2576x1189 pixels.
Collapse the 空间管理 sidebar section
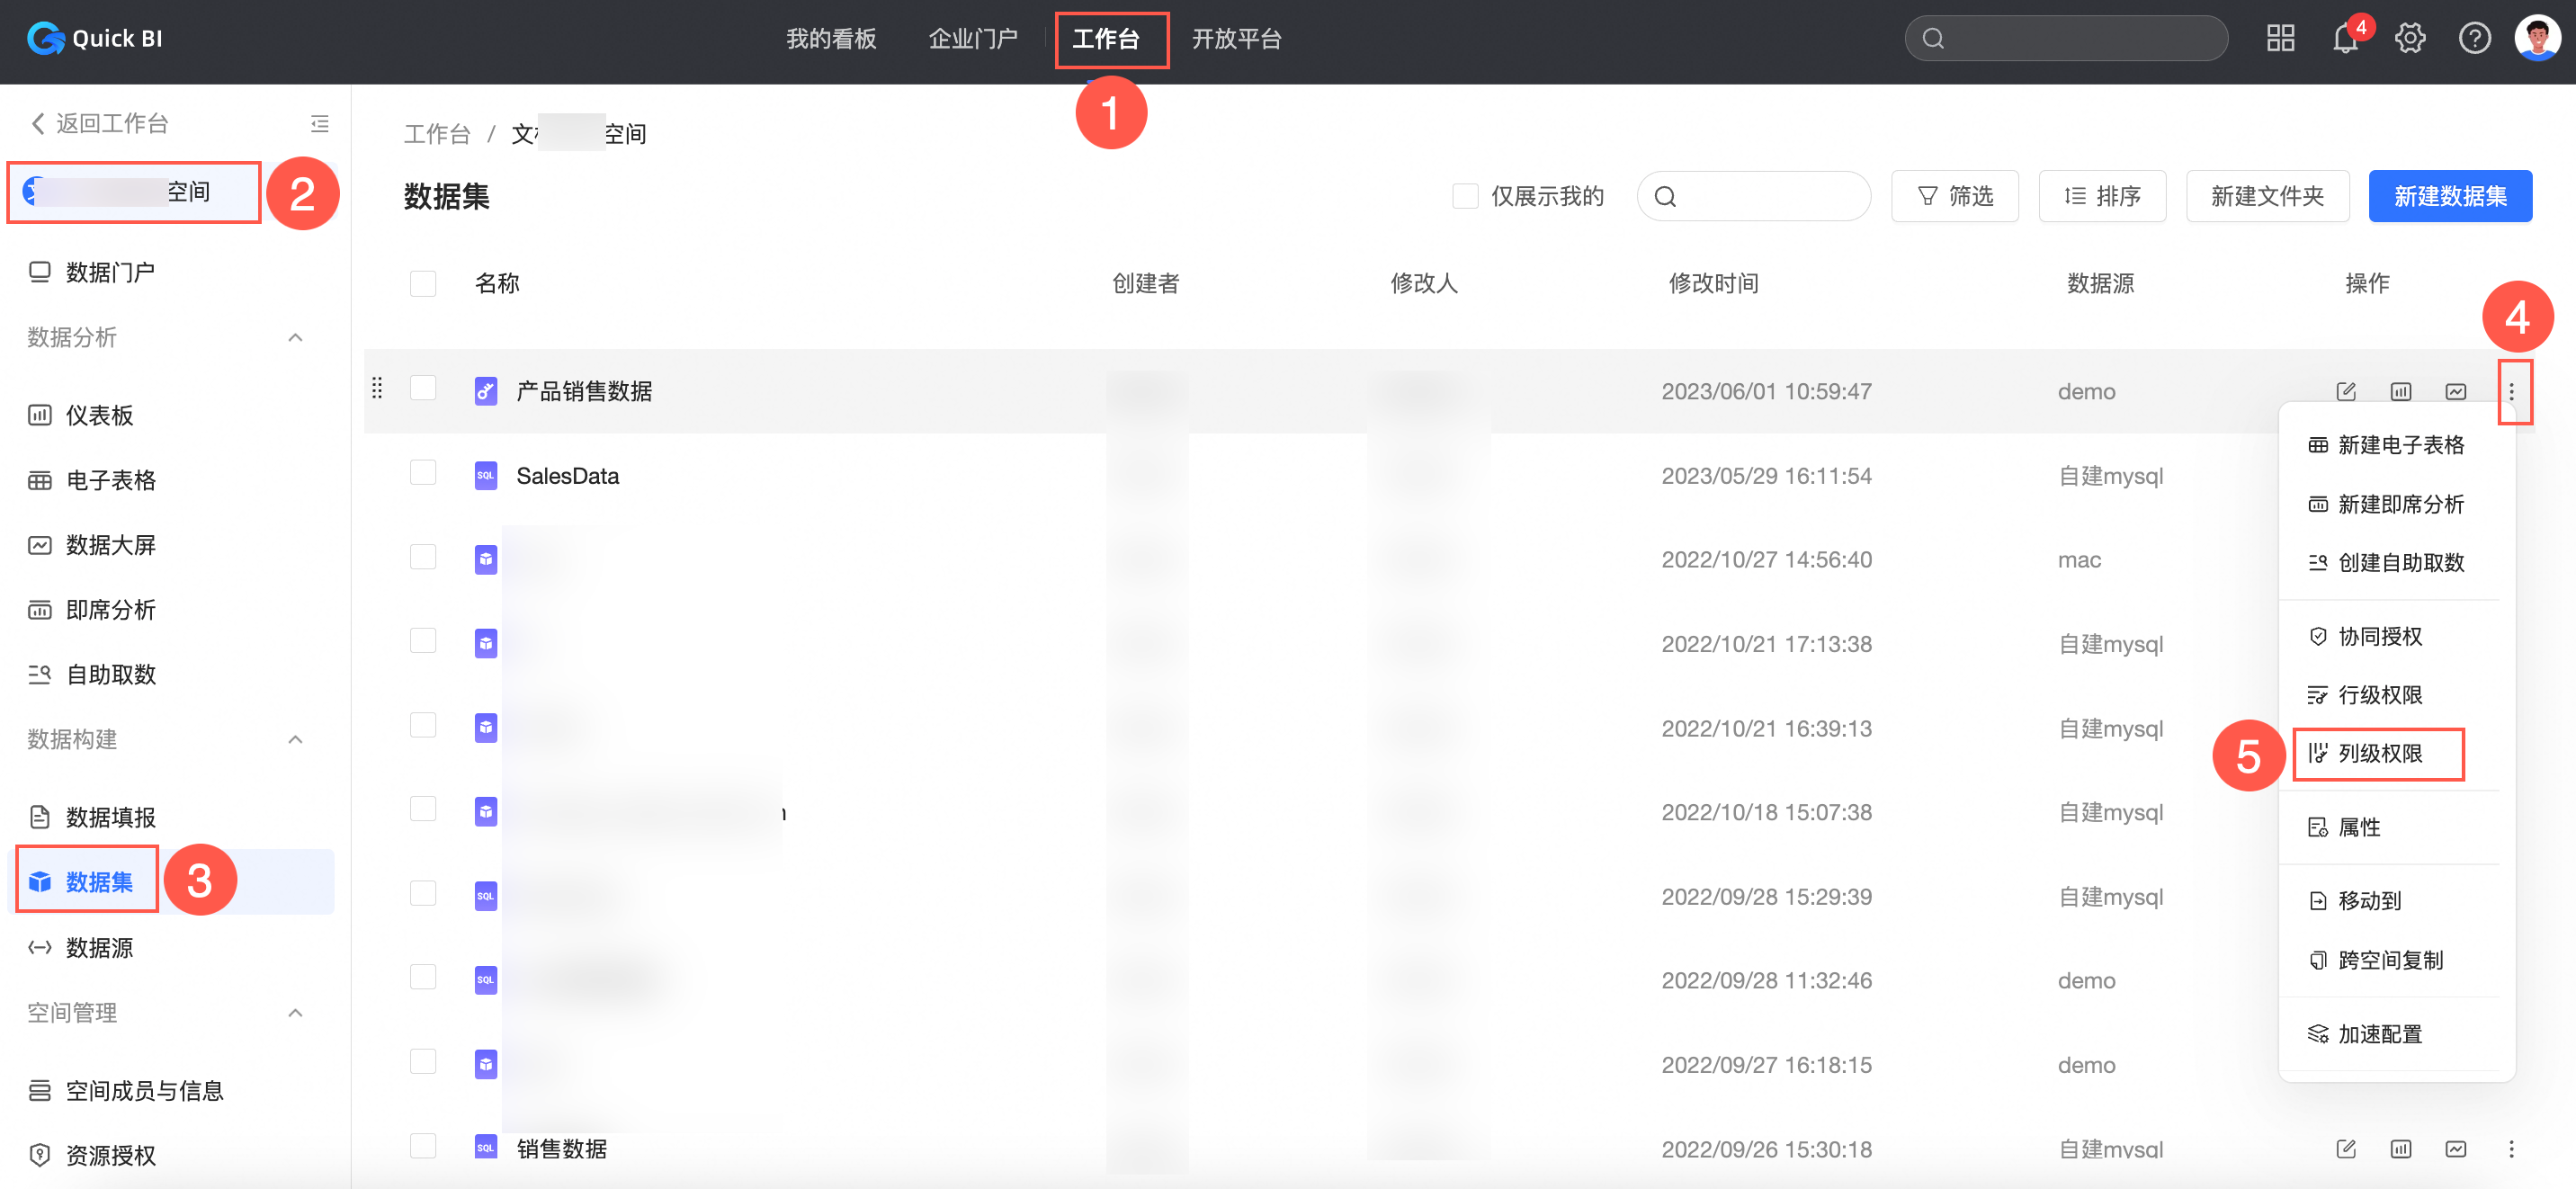[x=295, y=1013]
